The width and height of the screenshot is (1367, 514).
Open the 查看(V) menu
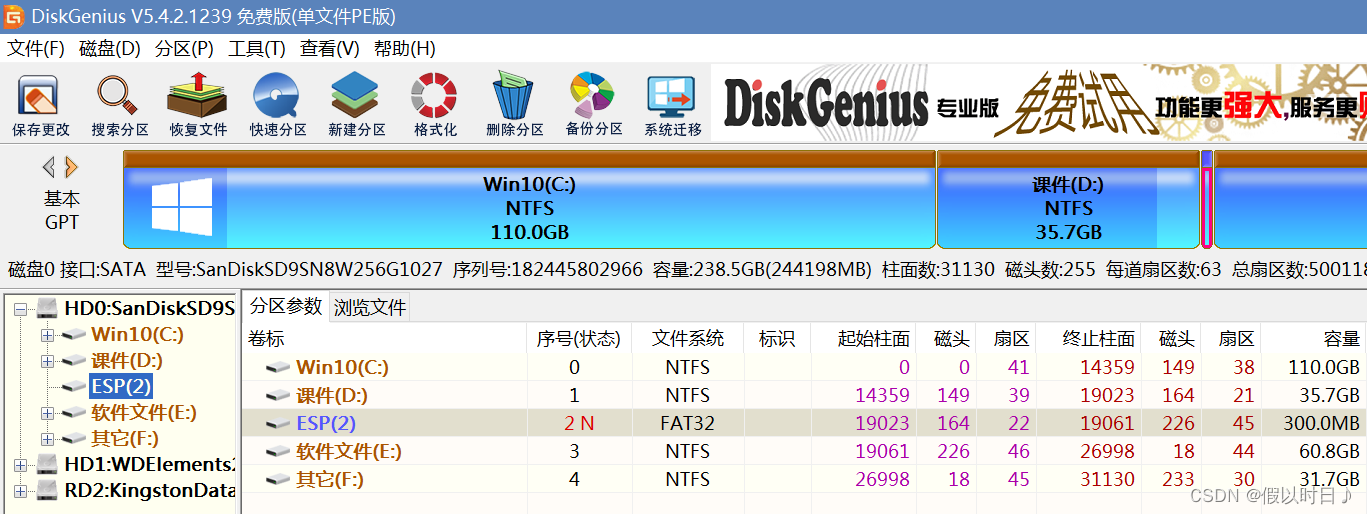click(x=330, y=48)
